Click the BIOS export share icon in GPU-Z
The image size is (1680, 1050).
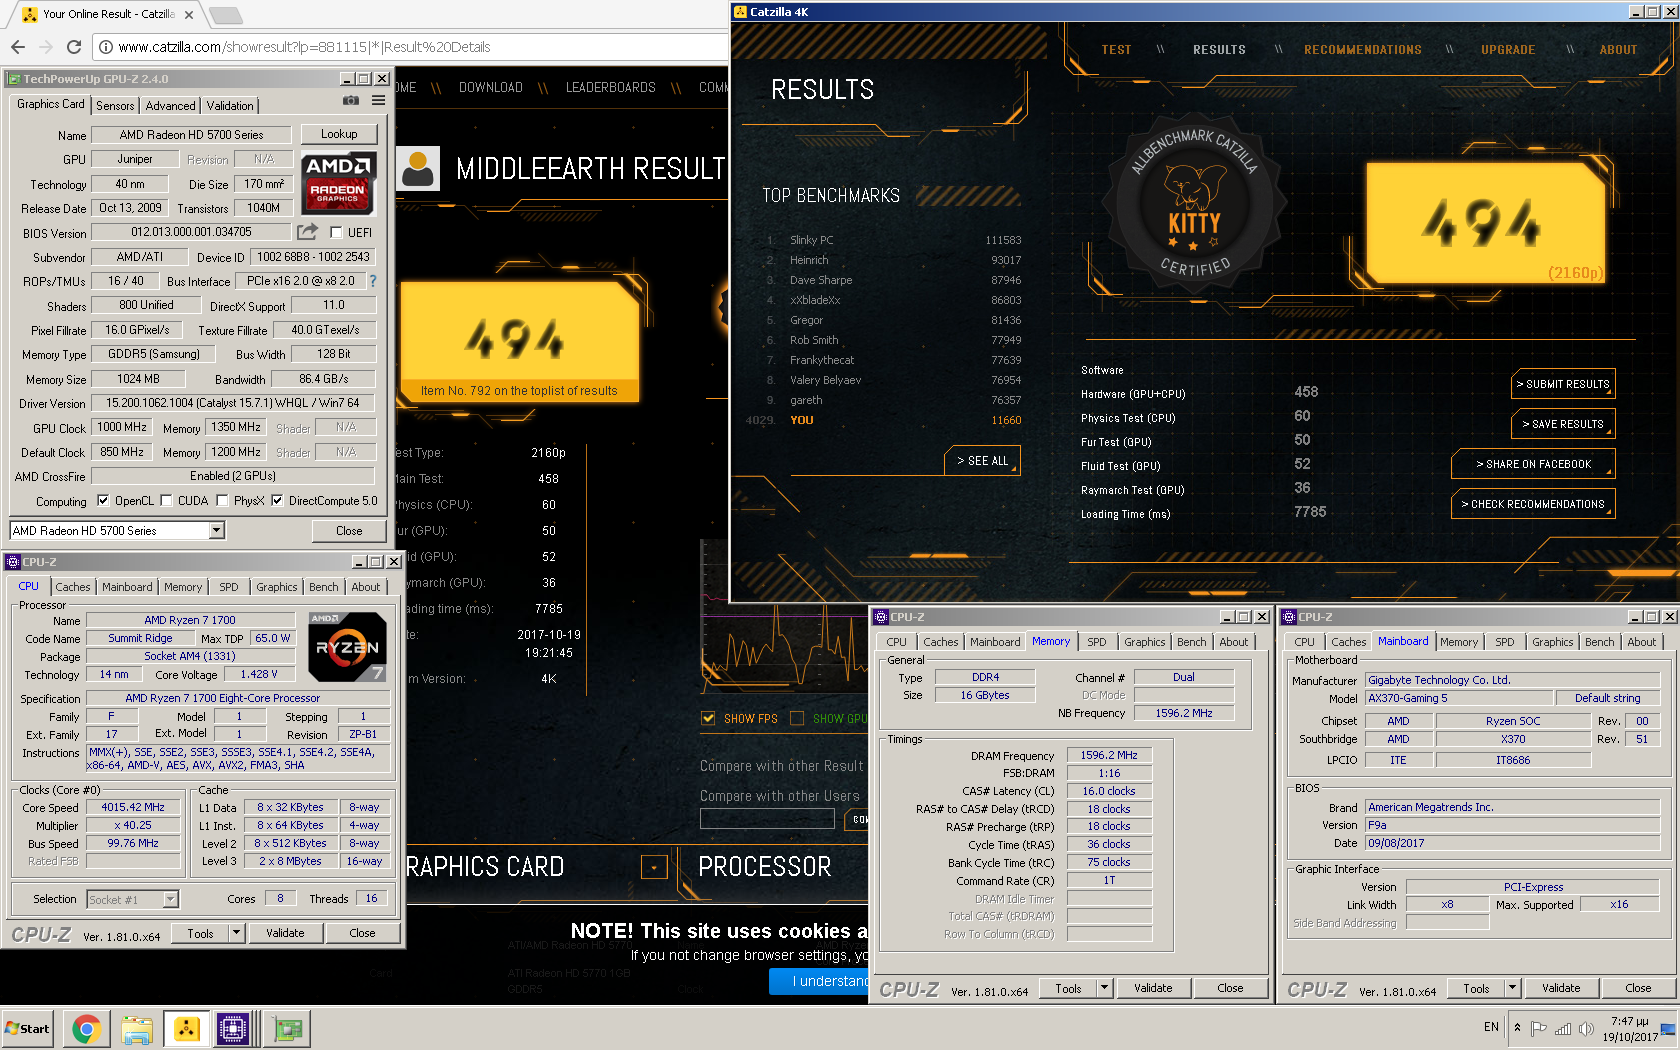point(307,232)
